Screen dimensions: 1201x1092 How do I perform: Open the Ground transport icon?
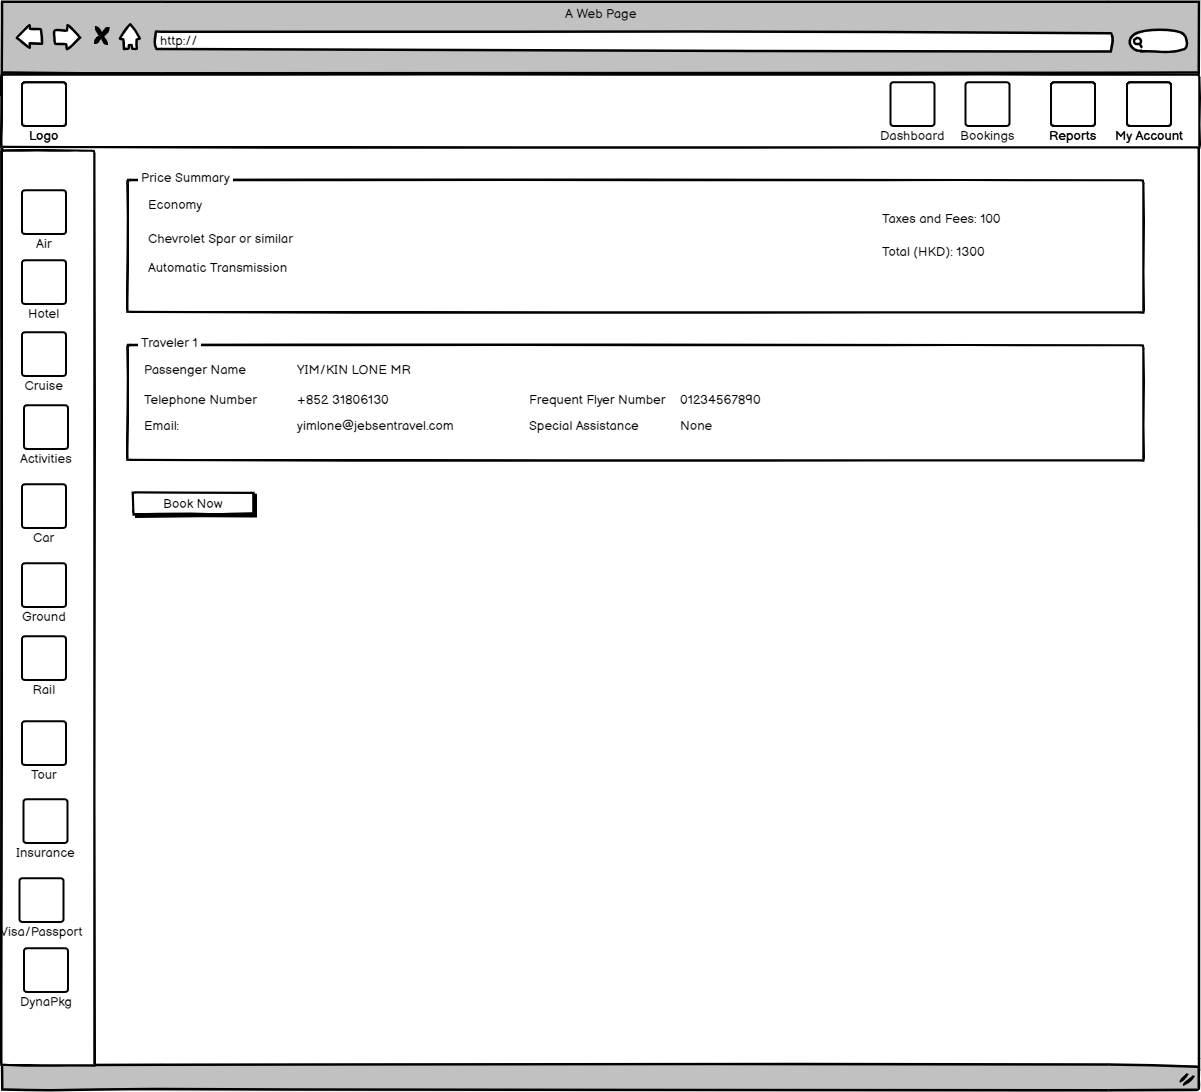[44, 585]
